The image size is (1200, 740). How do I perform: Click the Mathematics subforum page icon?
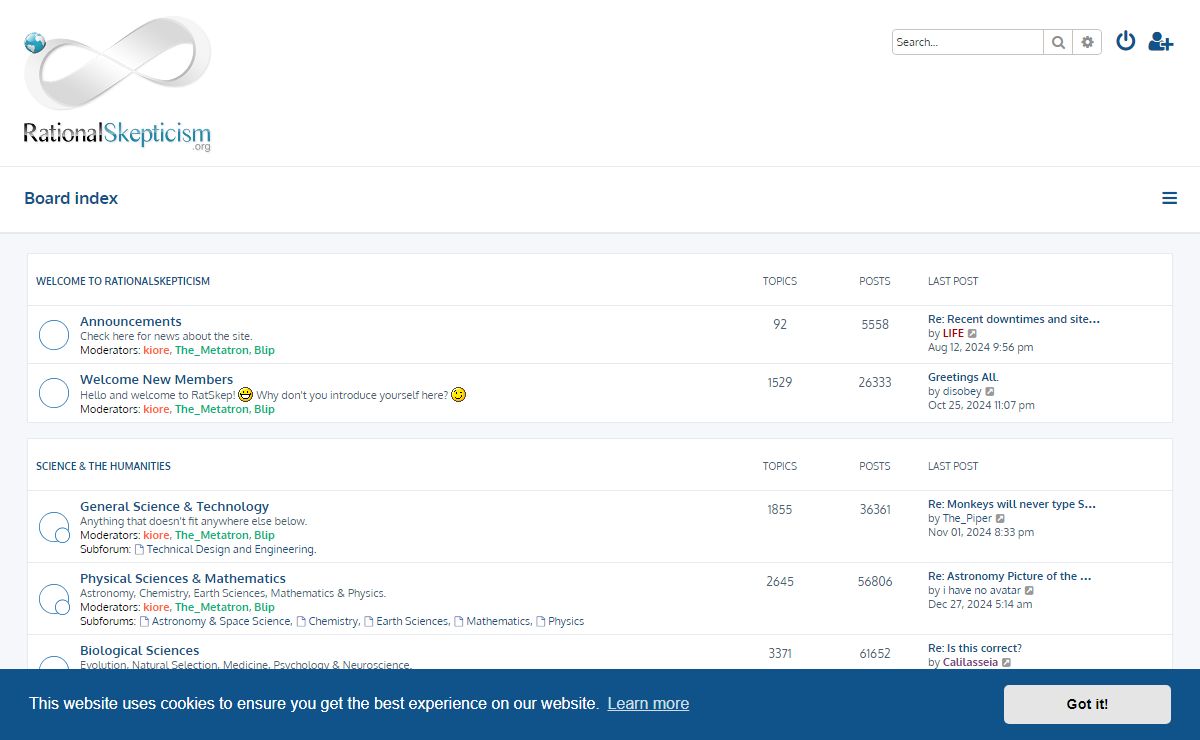click(459, 622)
